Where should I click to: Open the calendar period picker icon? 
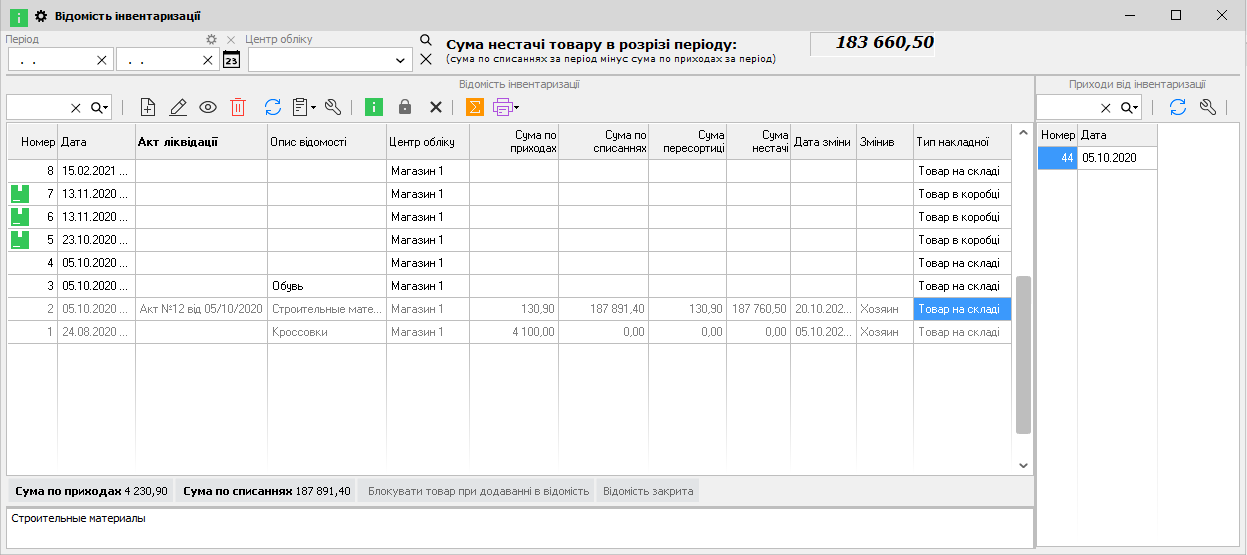click(x=231, y=60)
